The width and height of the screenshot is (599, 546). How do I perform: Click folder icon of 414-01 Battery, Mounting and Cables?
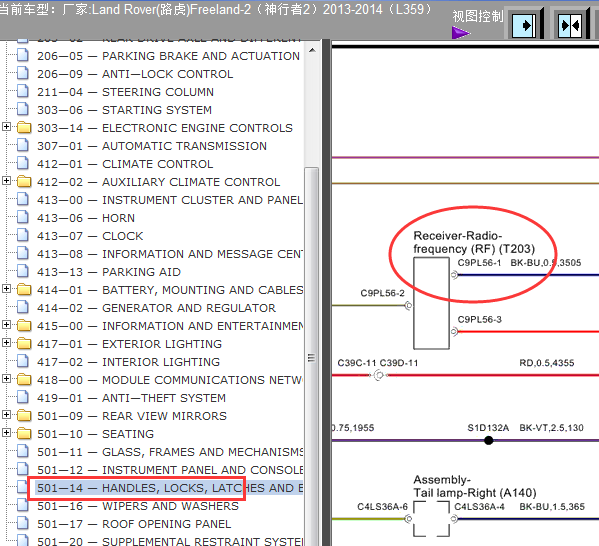pos(24,289)
